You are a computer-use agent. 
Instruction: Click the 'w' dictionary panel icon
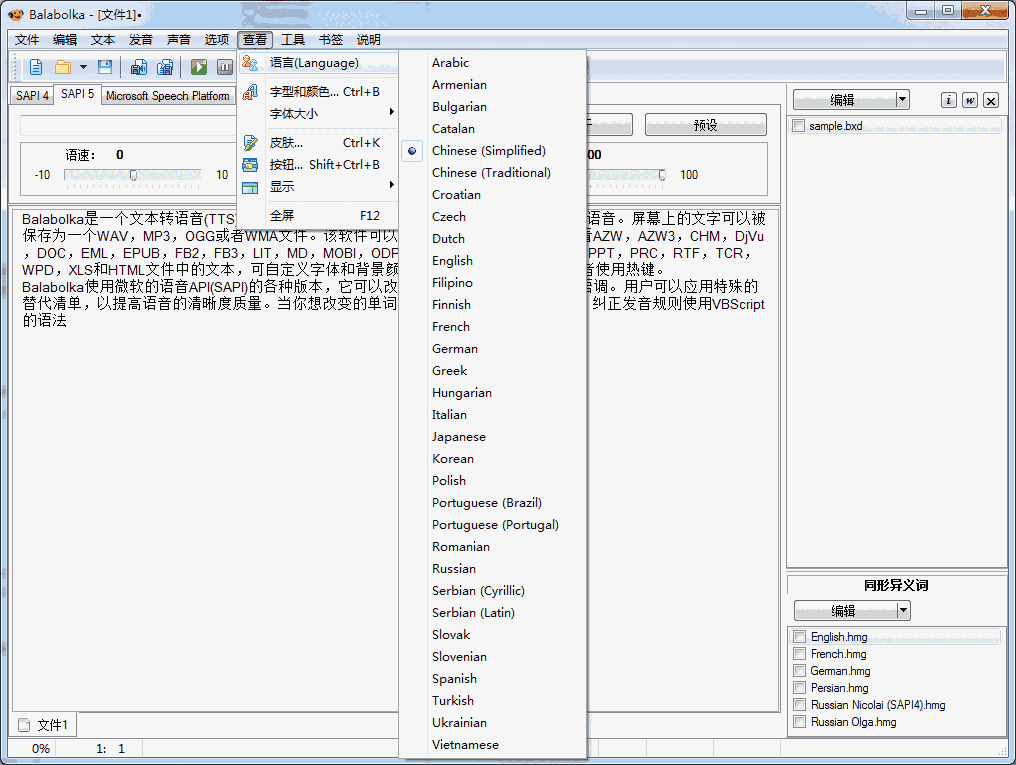(970, 100)
